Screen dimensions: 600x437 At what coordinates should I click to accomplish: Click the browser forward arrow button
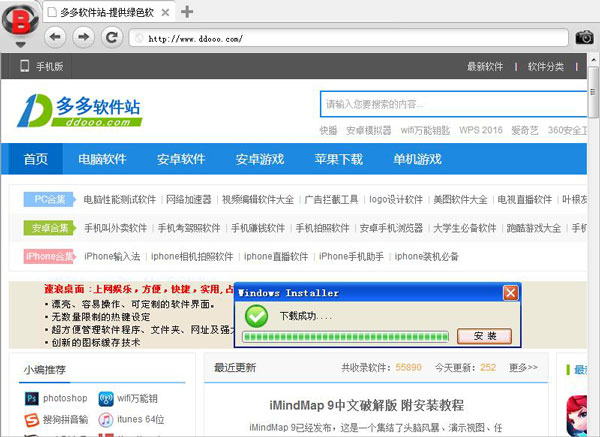(x=83, y=37)
